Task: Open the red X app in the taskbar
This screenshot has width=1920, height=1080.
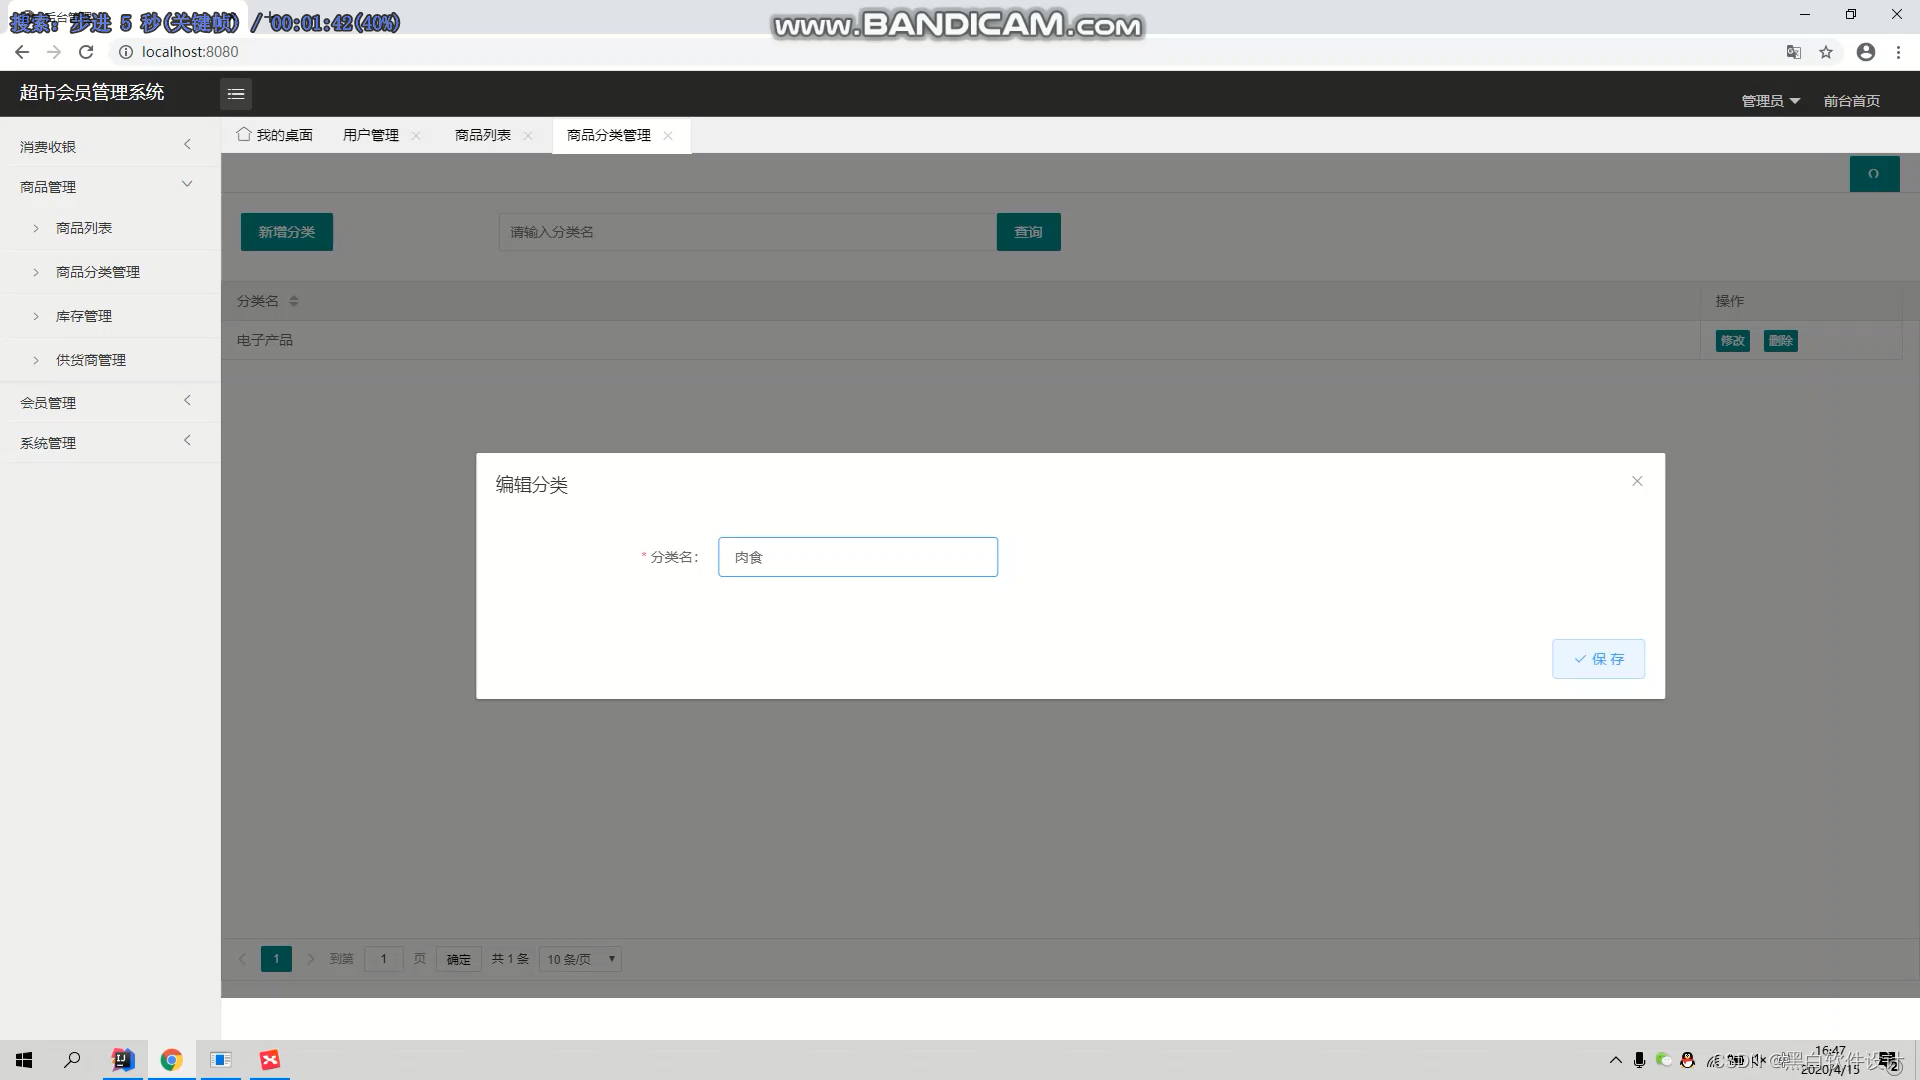Action: [x=270, y=1060]
